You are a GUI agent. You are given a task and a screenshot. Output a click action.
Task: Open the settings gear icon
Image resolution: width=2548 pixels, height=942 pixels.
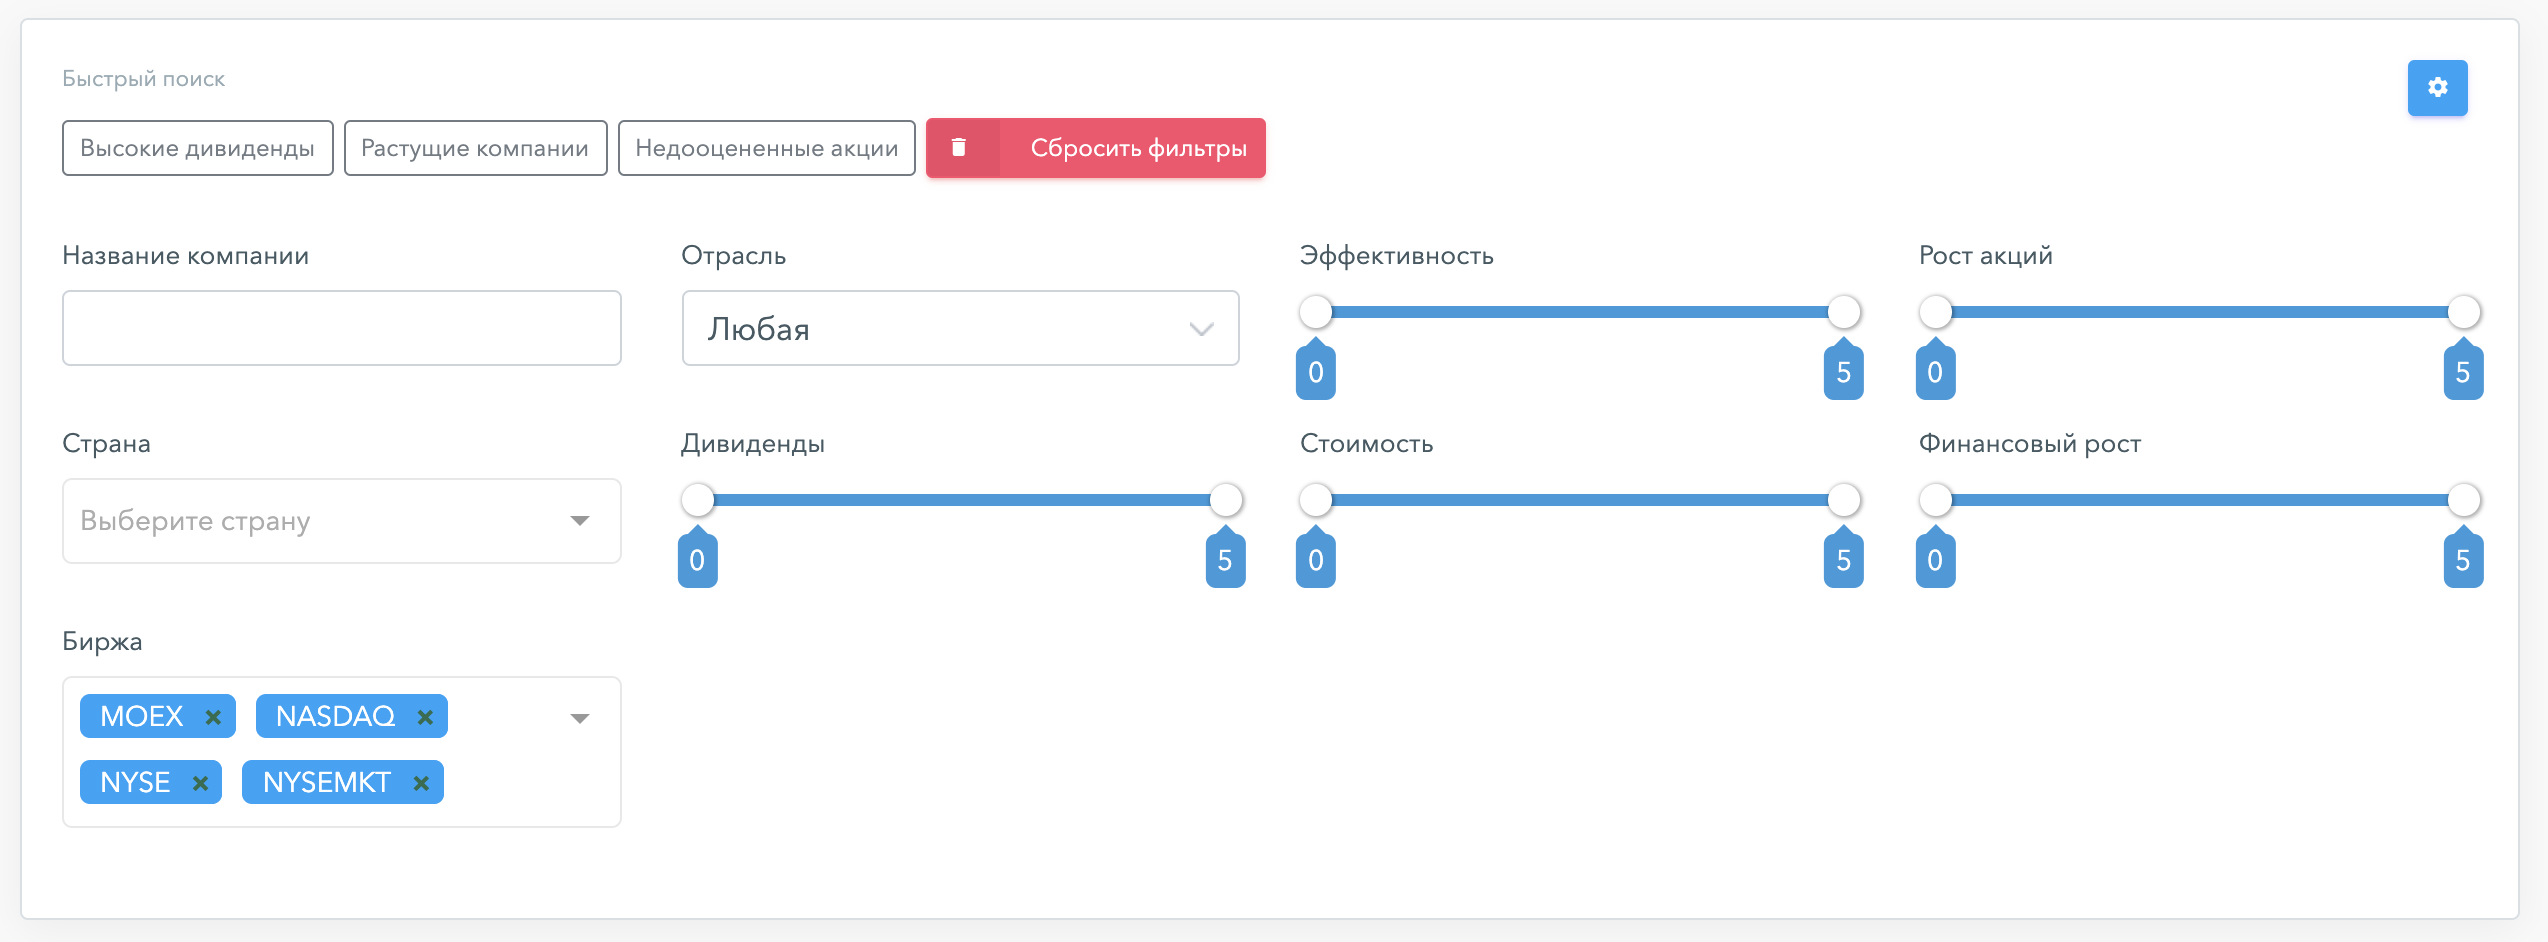click(x=2437, y=88)
